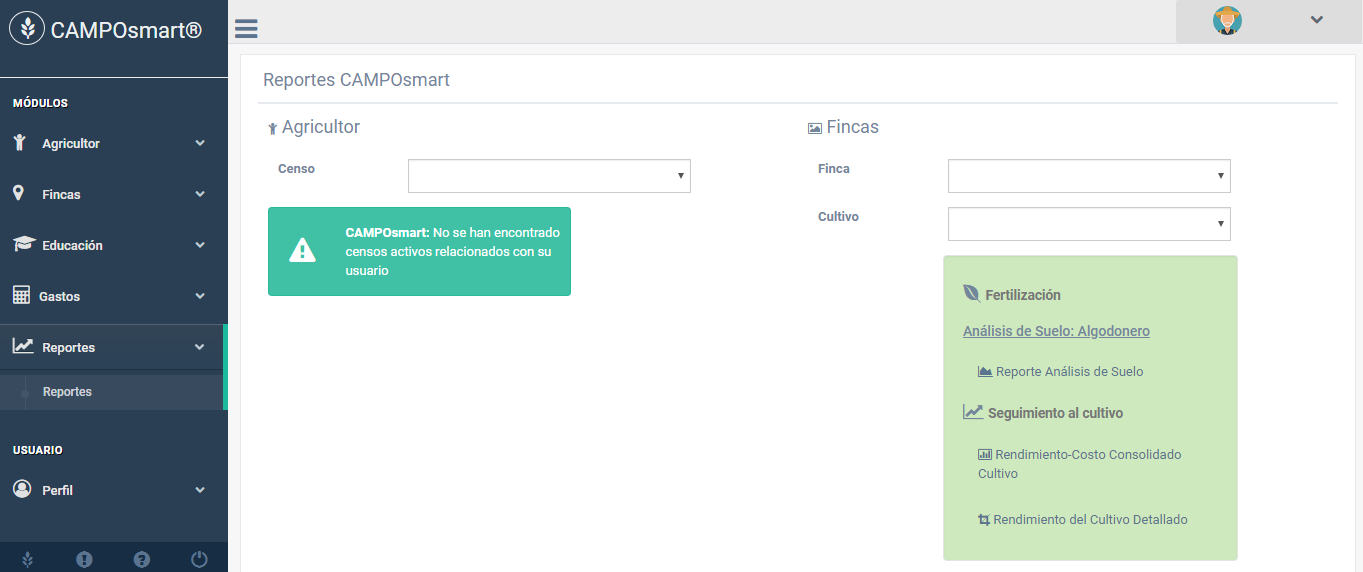Open the user account dropdown chevron
The height and width of the screenshot is (572, 1363).
[1317, 20]
